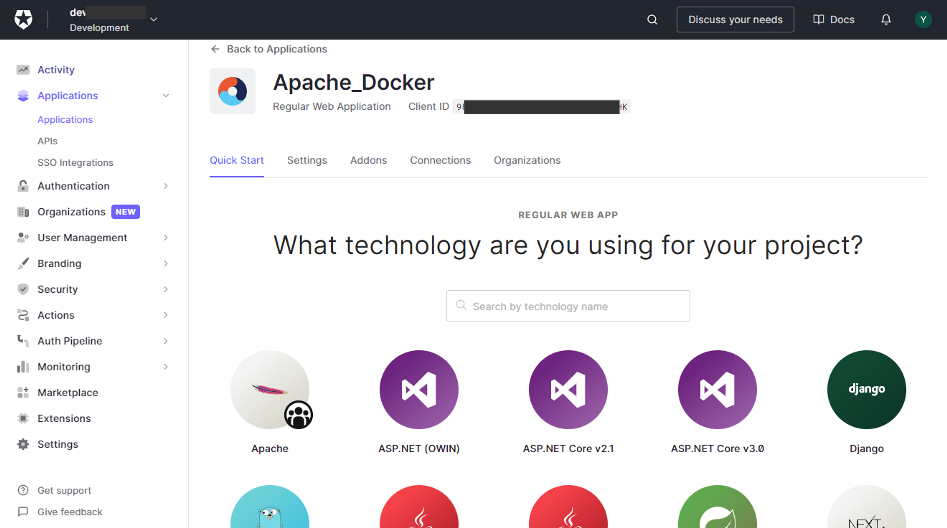Open SSO Integrations in sidebar
This screenshot has height=528, width=947.
click(x=75, y=163)
